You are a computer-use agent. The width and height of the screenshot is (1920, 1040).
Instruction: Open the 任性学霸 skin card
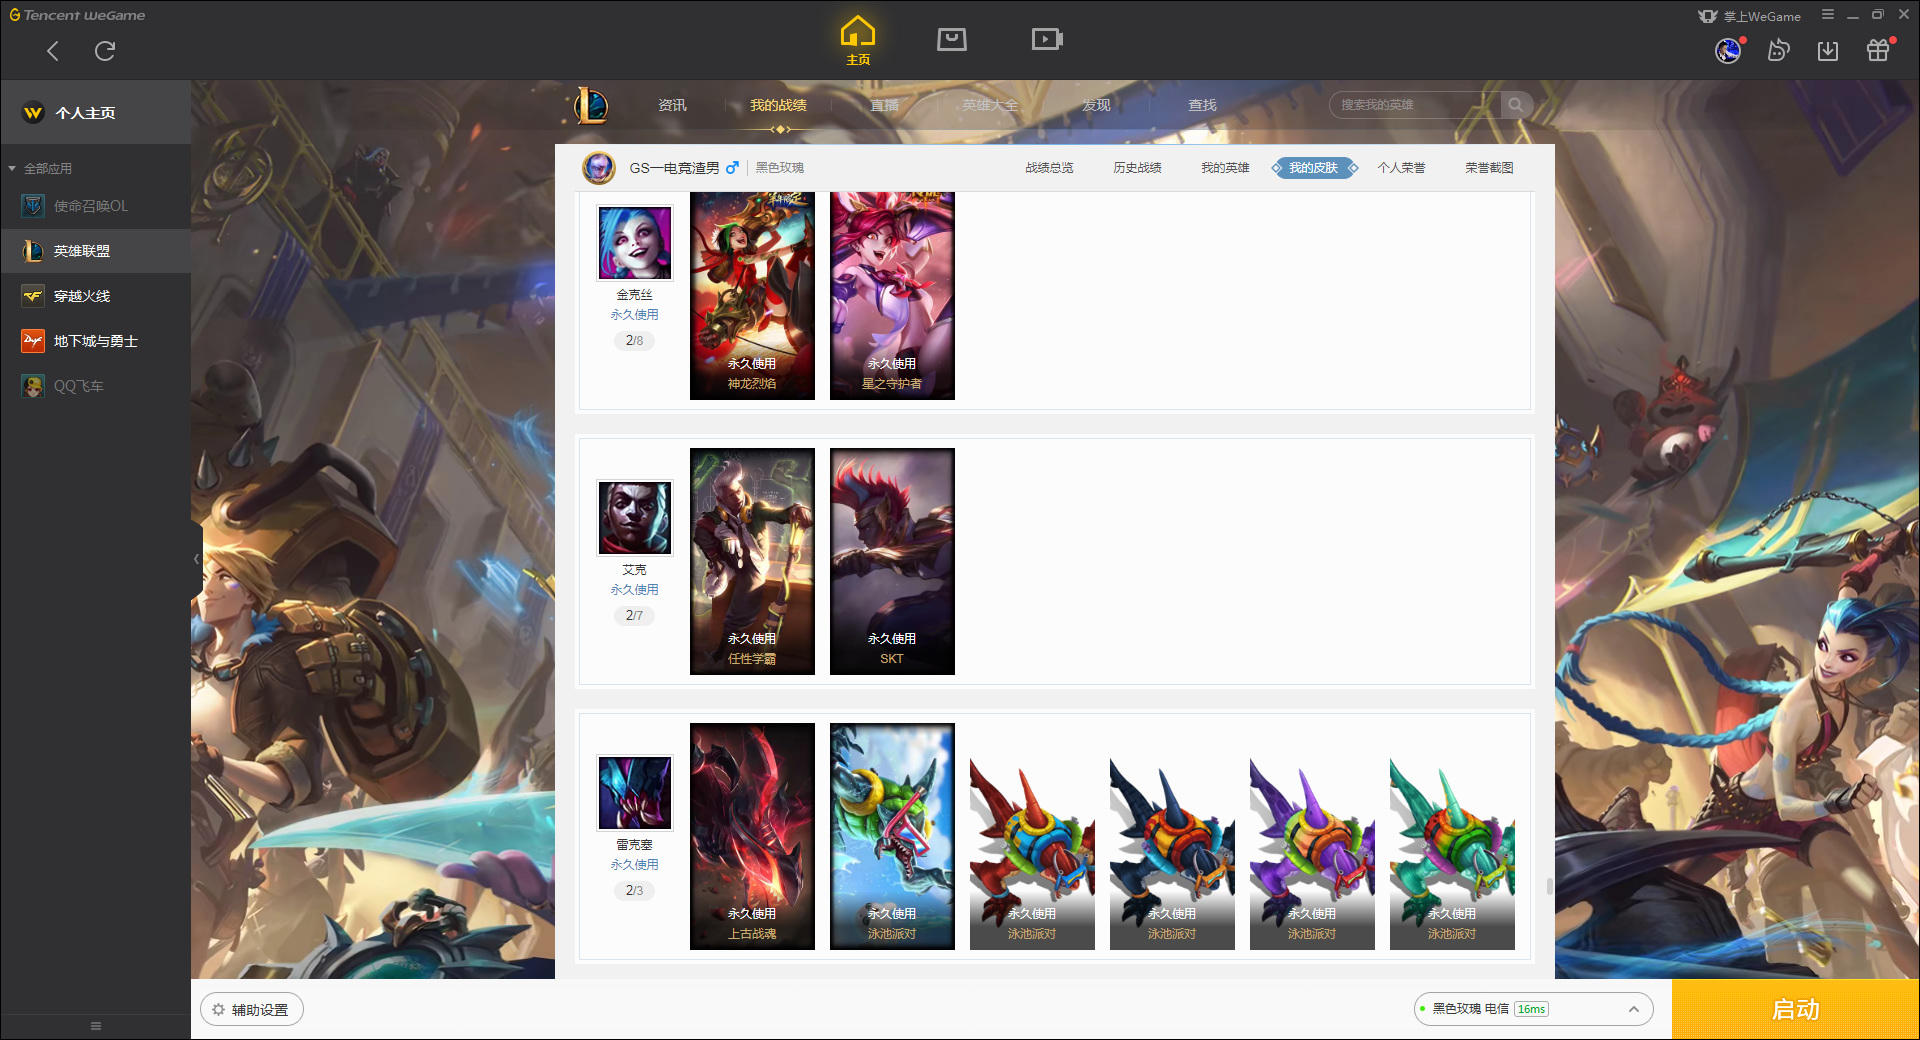752,561
